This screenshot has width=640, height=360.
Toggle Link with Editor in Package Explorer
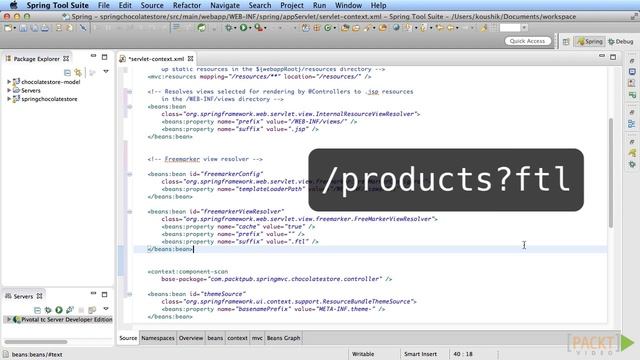pos(78,73)
